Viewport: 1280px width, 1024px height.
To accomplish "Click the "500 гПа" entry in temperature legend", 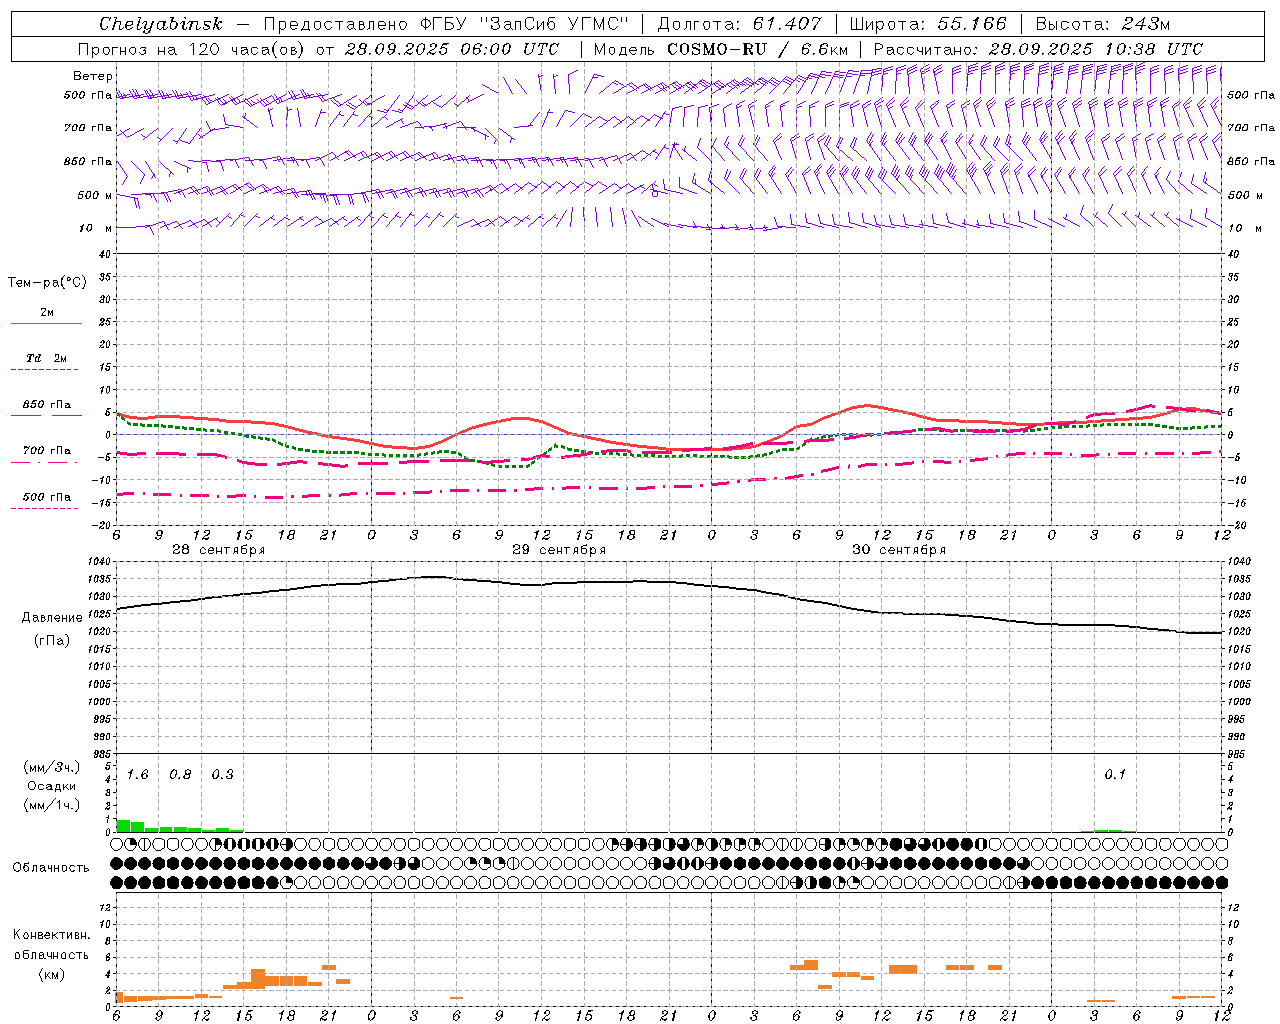I will (47, 497).
